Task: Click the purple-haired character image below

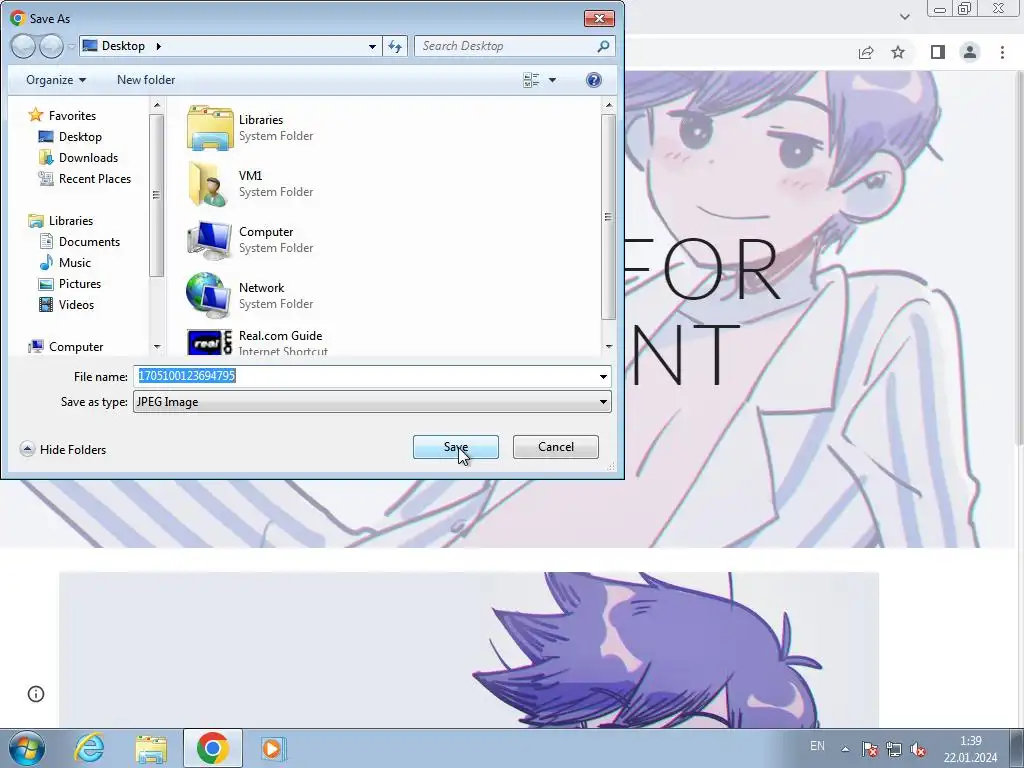Action: coord(469,650)
